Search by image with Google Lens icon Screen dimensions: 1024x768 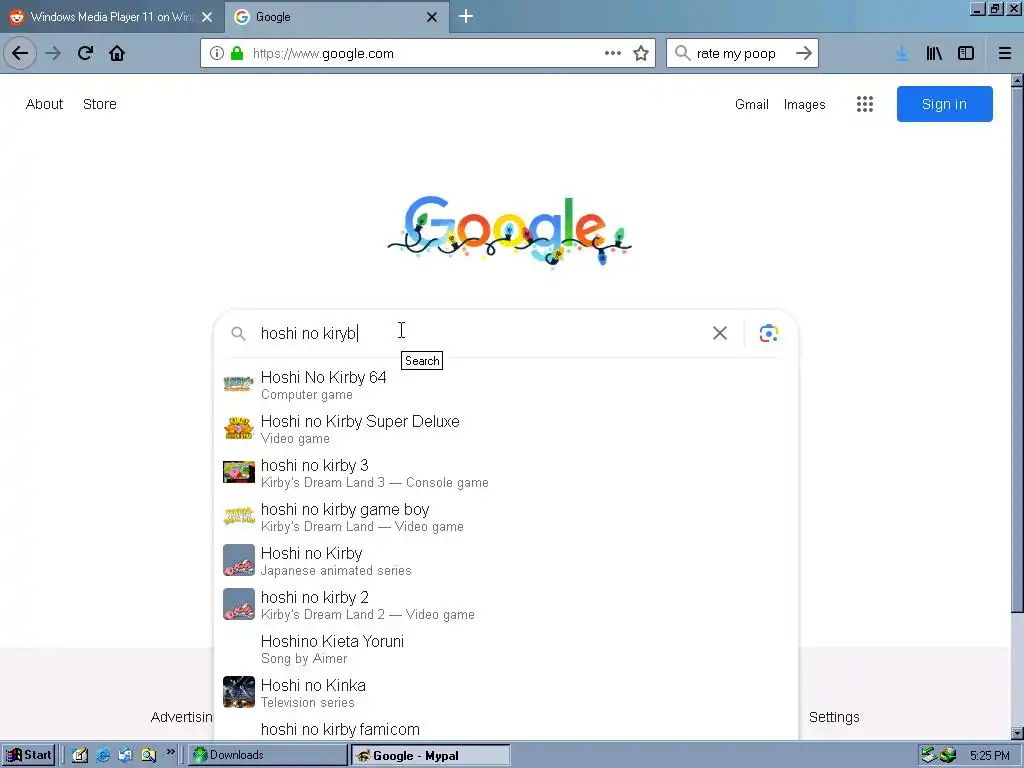coord(769,333)
